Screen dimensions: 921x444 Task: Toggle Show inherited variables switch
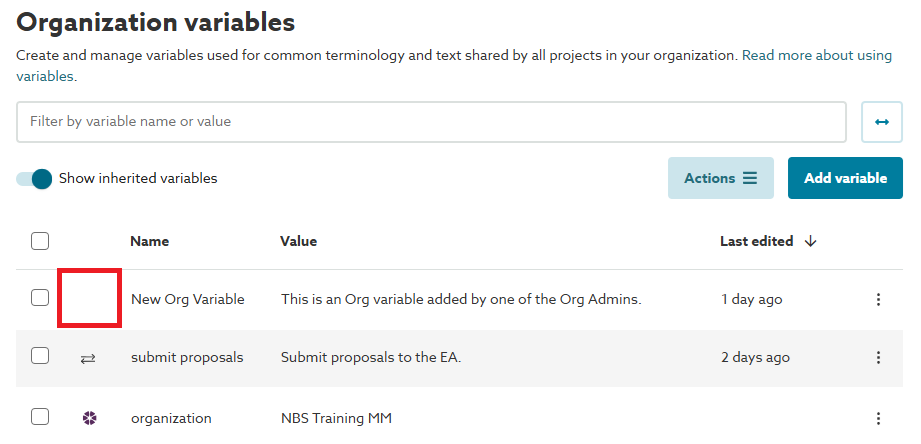pyautogui.click(x=35, y=179)
